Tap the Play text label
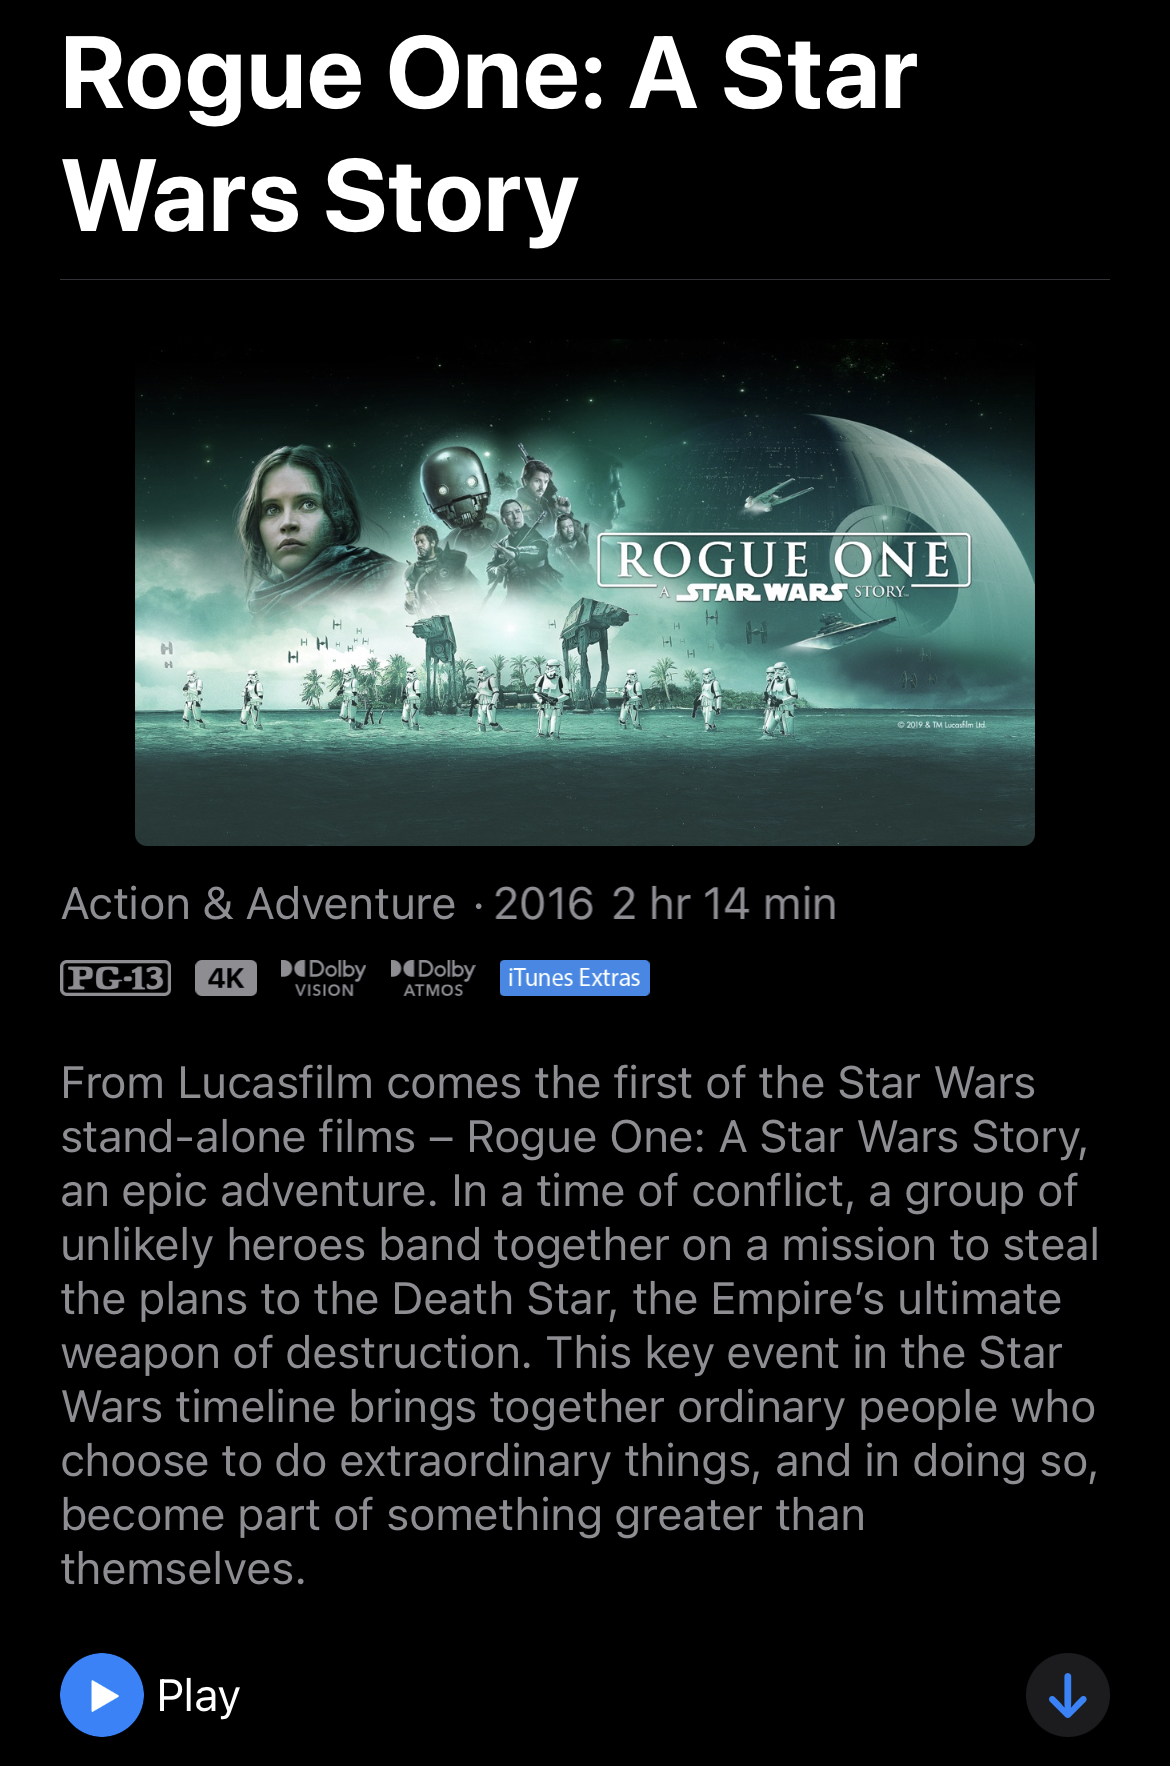1170x1766 pixels. tap(198, 1696)
